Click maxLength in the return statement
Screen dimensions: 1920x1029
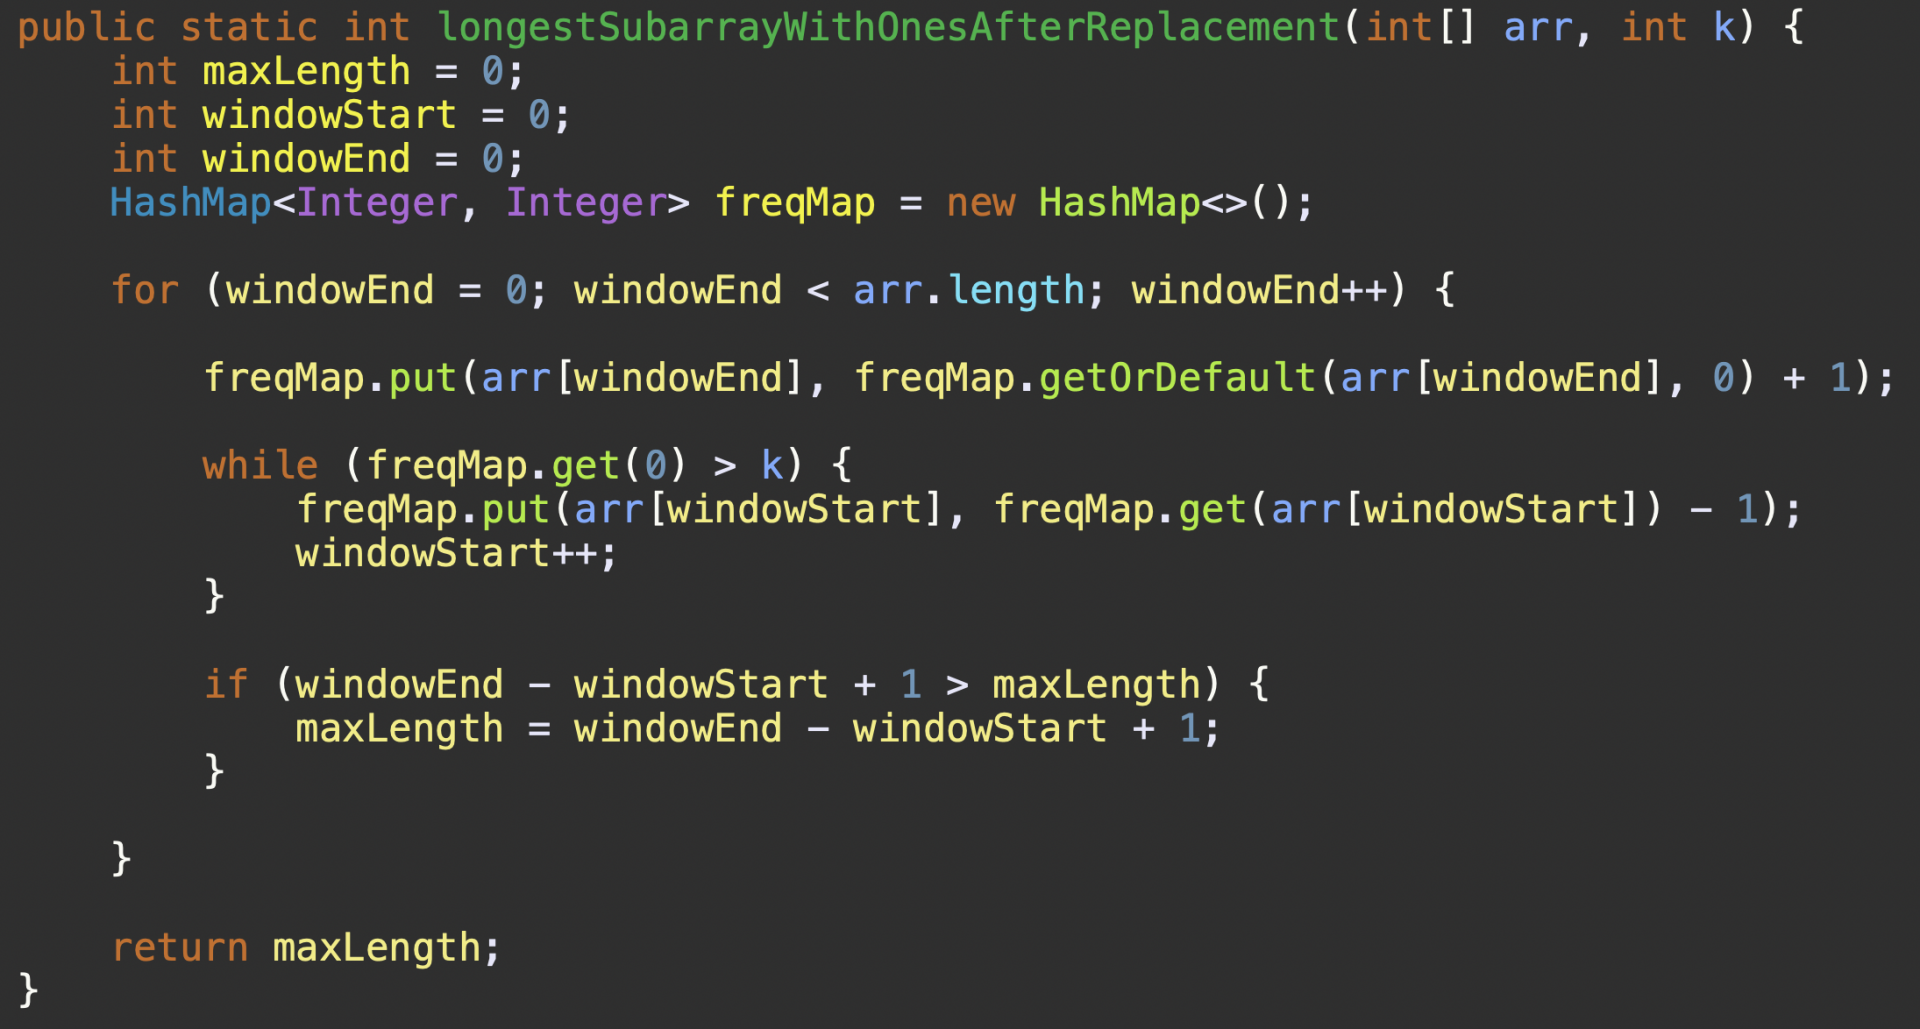376,947
